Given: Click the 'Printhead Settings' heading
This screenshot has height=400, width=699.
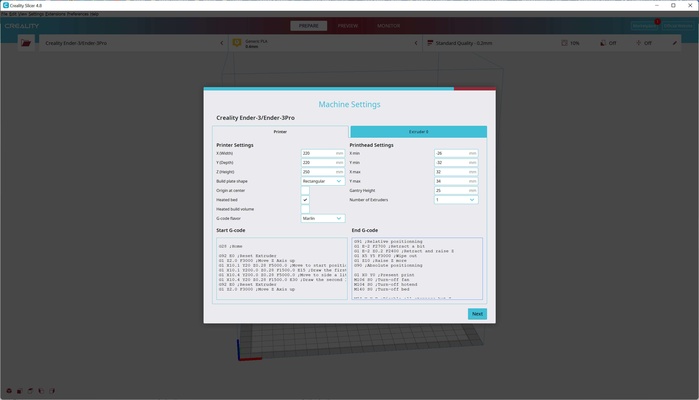Looking at the screenshot, I should (x=371, y=145).
